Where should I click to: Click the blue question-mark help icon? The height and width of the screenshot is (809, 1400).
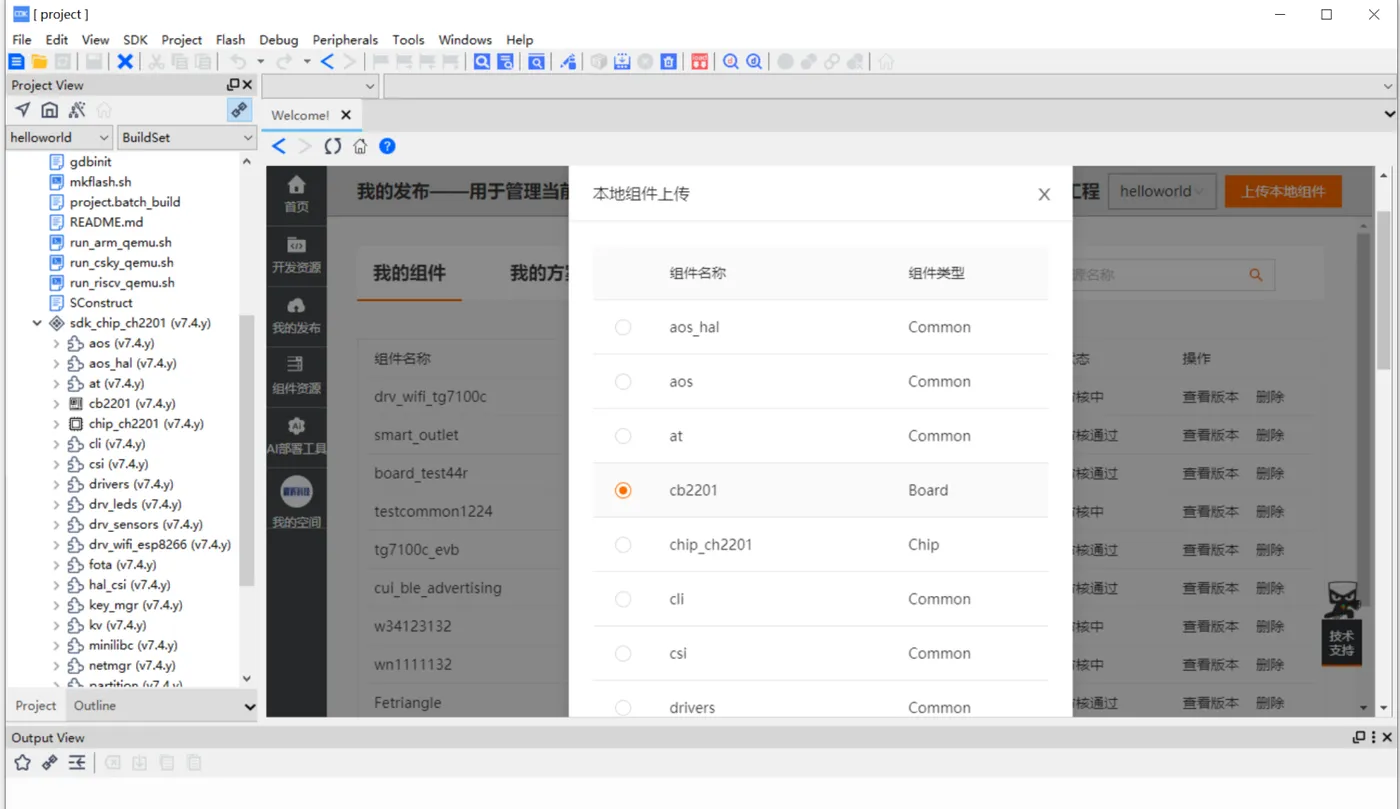[387, 146]
